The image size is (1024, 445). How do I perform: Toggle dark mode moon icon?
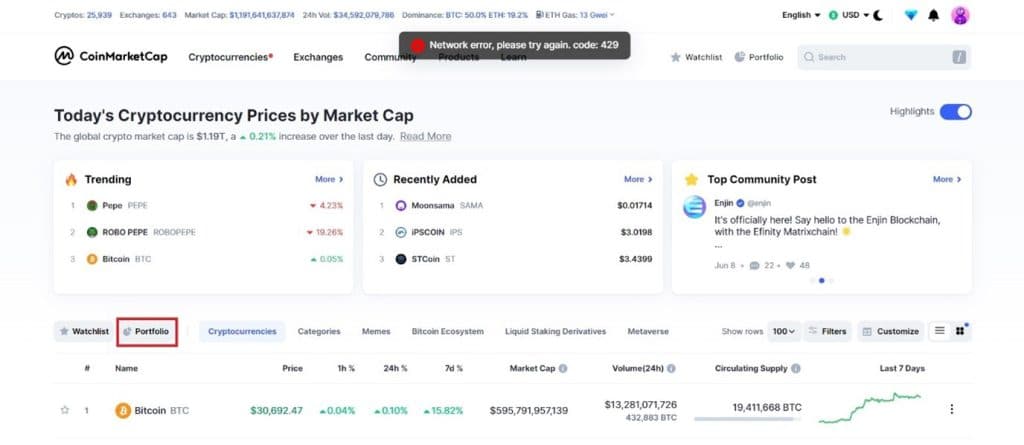click(878, 15)
